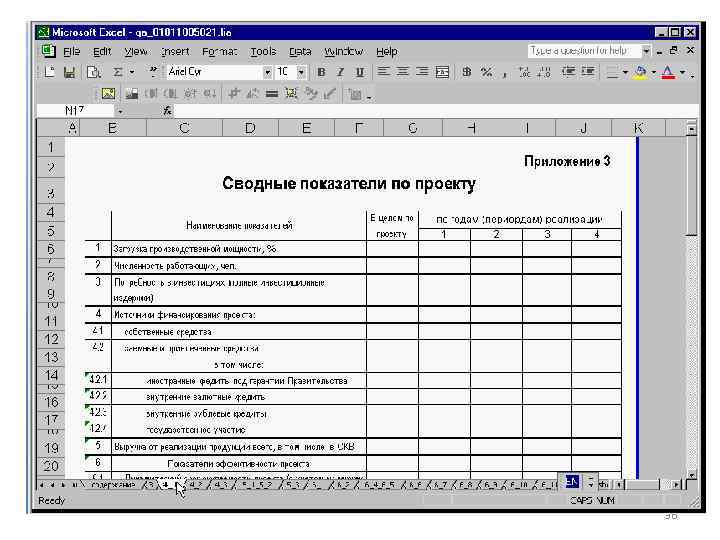Align cell text right
The width and height of the screenshot is (720, 540).
(x=422, y=72)
